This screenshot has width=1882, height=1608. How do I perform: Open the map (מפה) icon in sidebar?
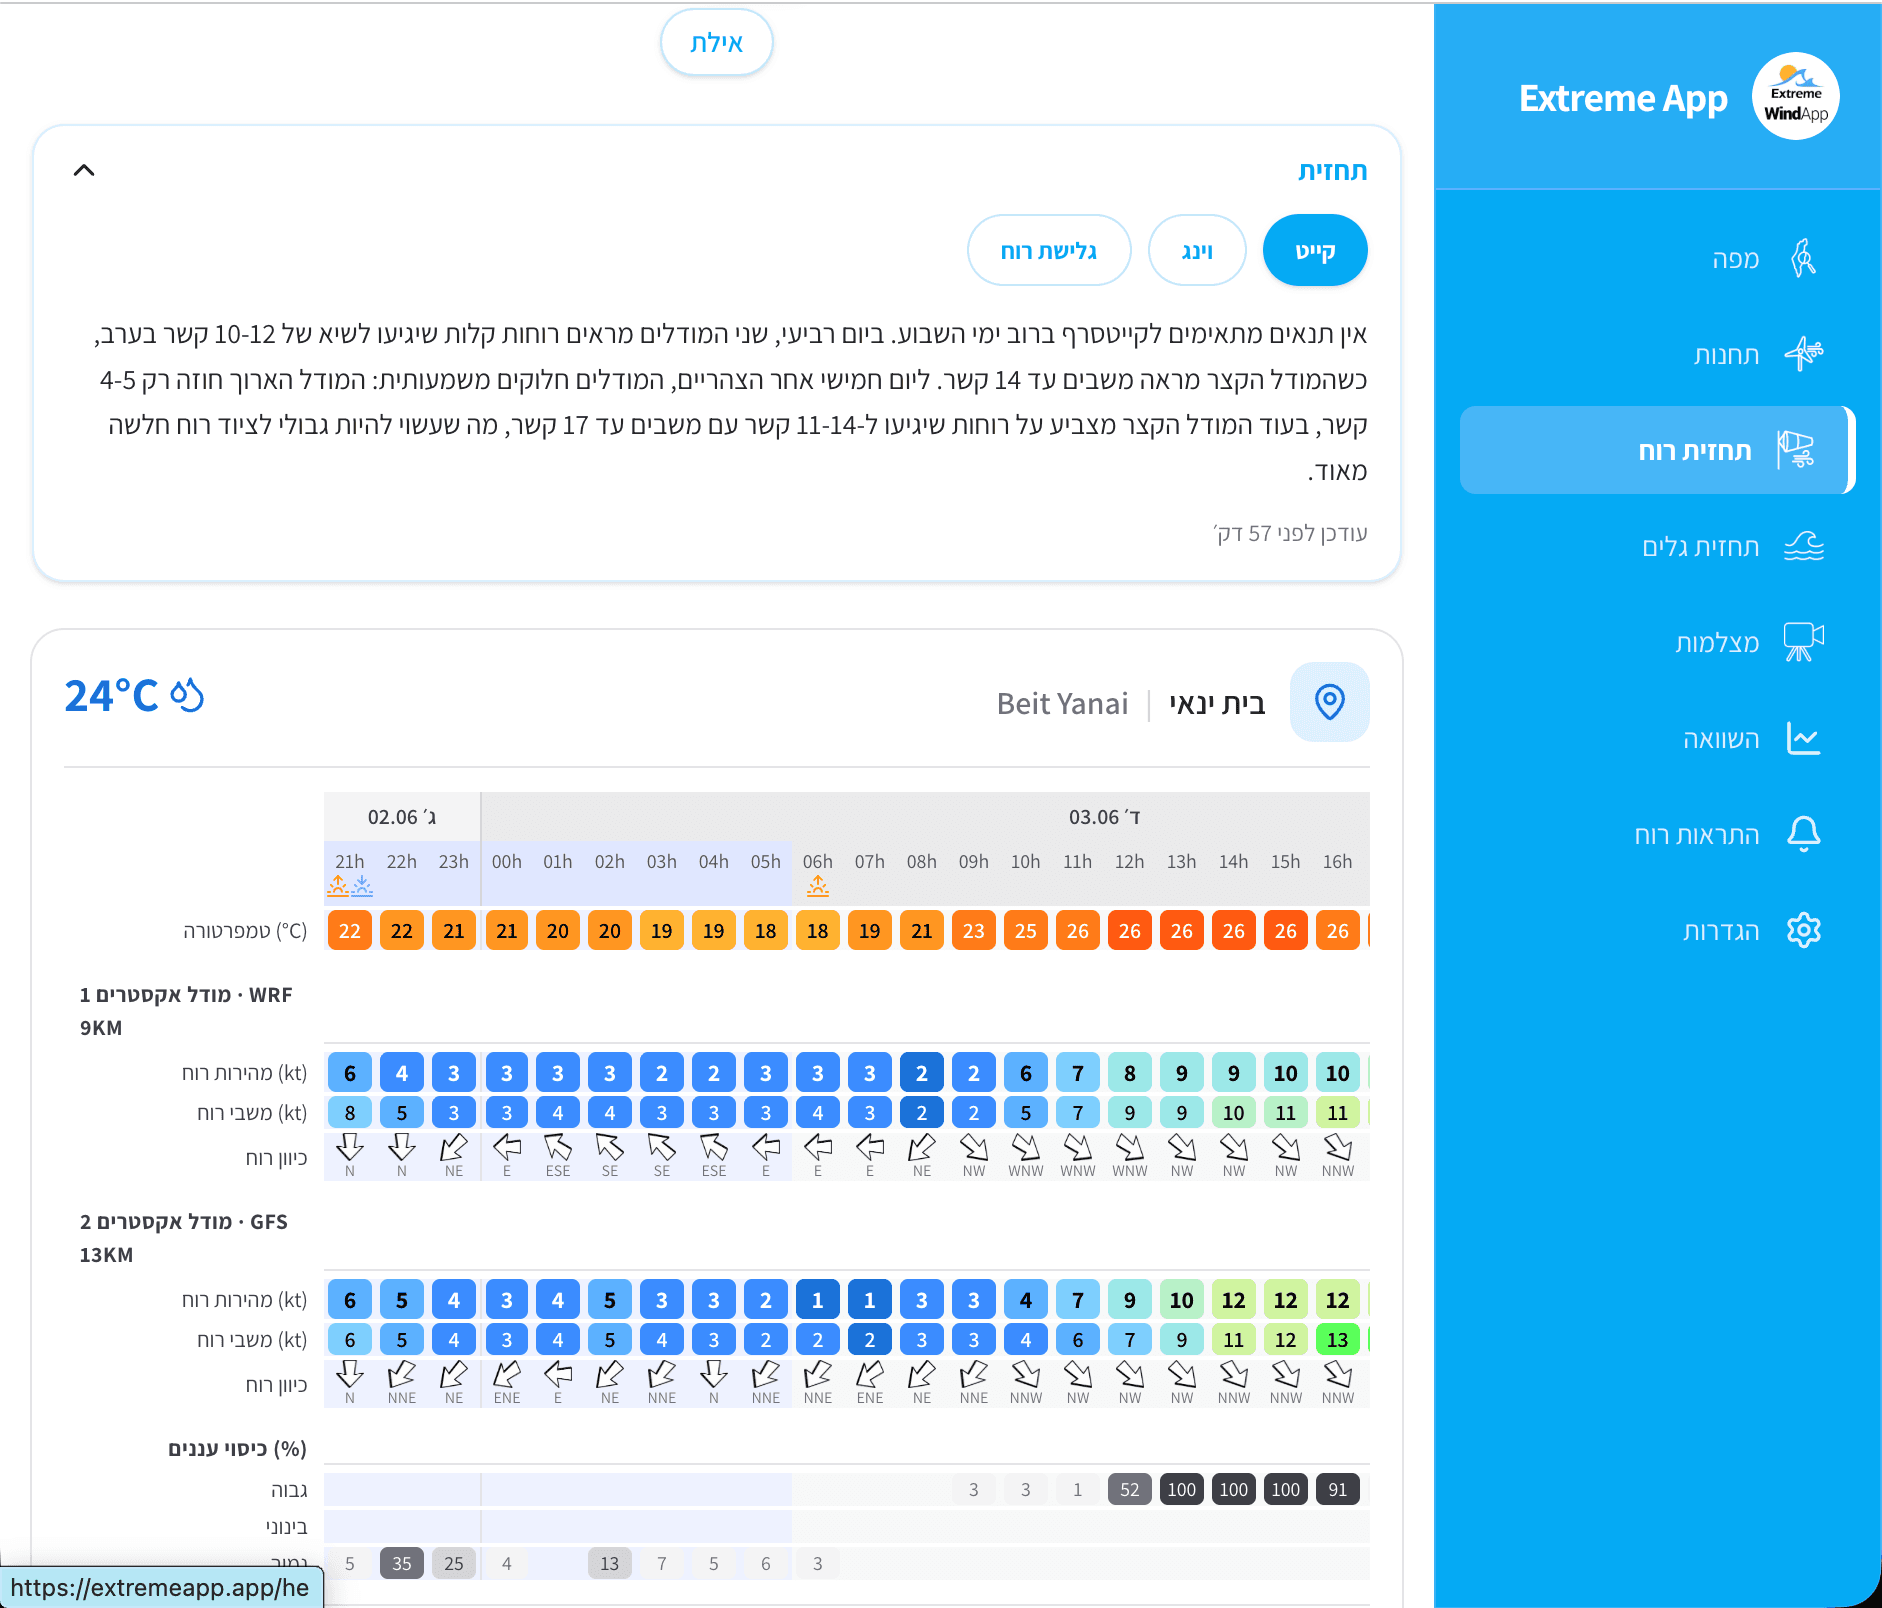coord(1803,258)
